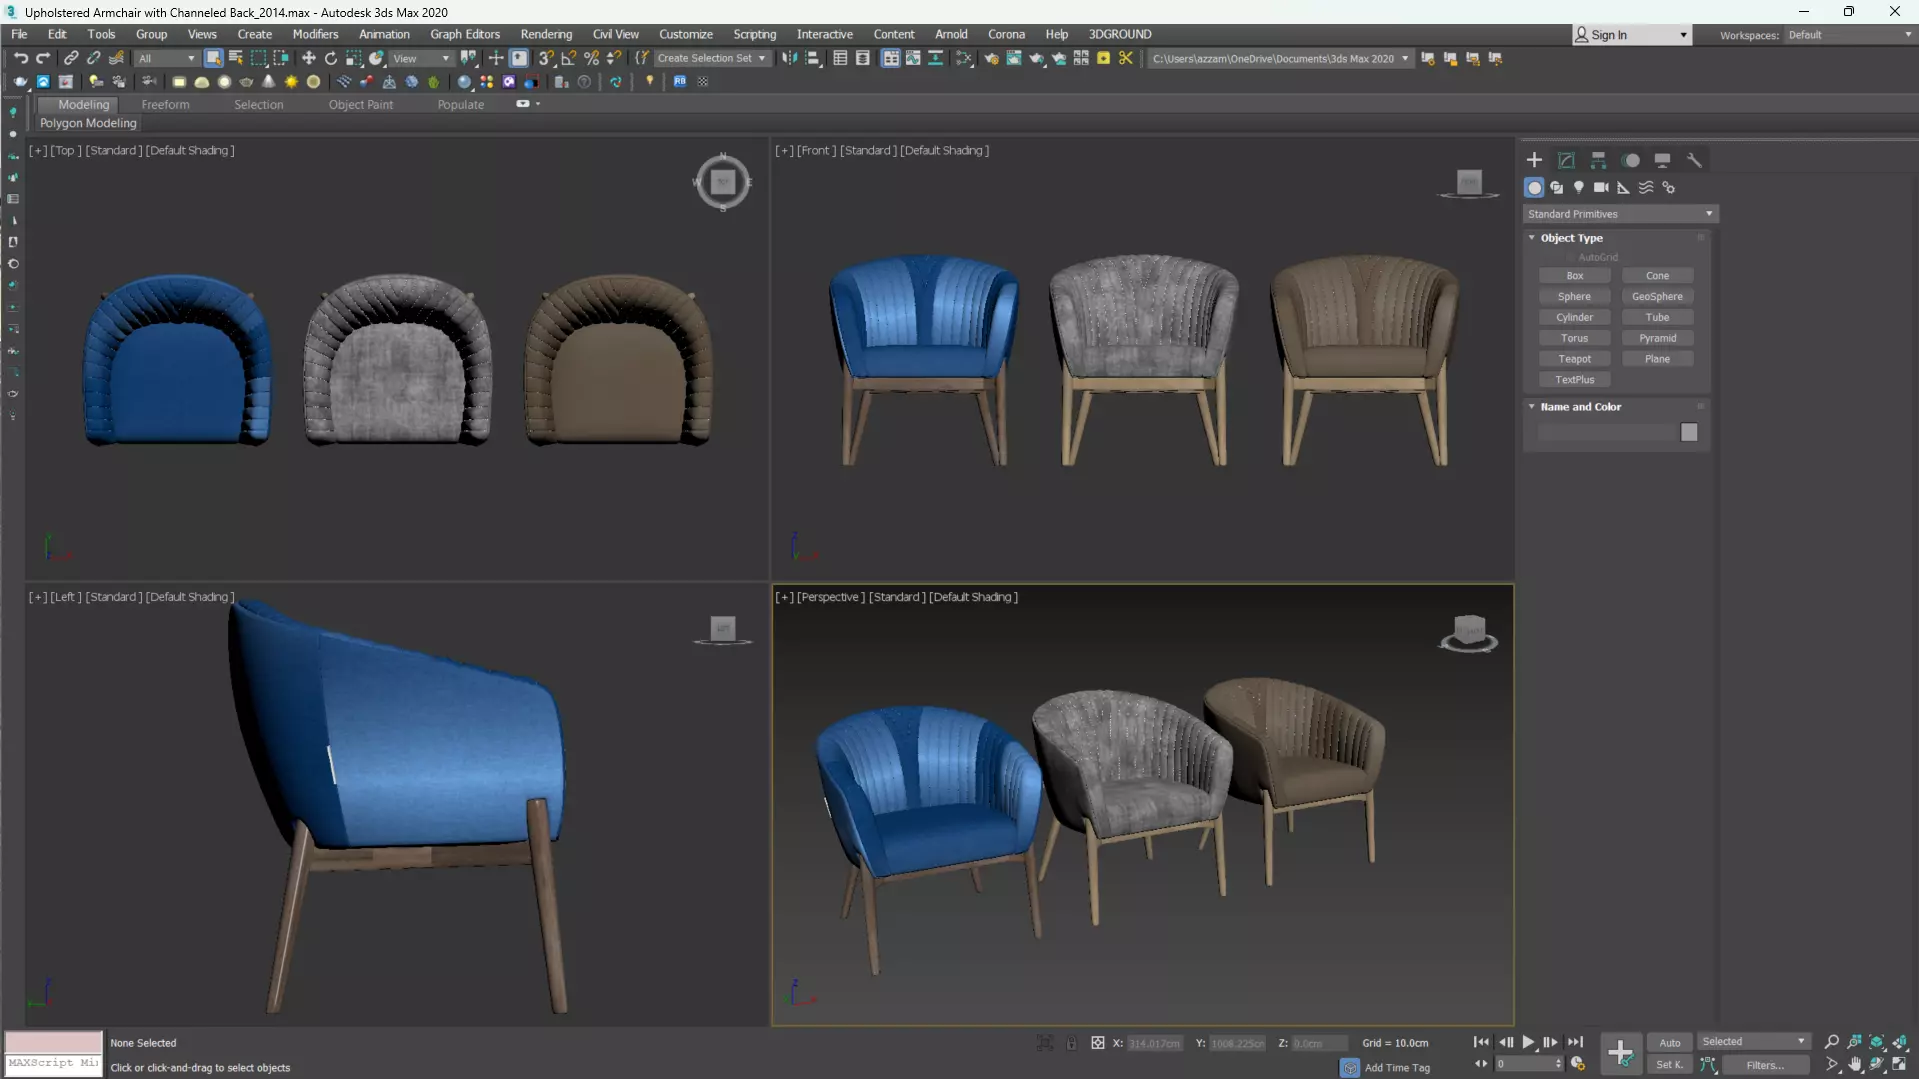The width and height of the screenshot is (1919, 1079).
Task: Open the selection filter All dropdown
Action: click(166, 58)
